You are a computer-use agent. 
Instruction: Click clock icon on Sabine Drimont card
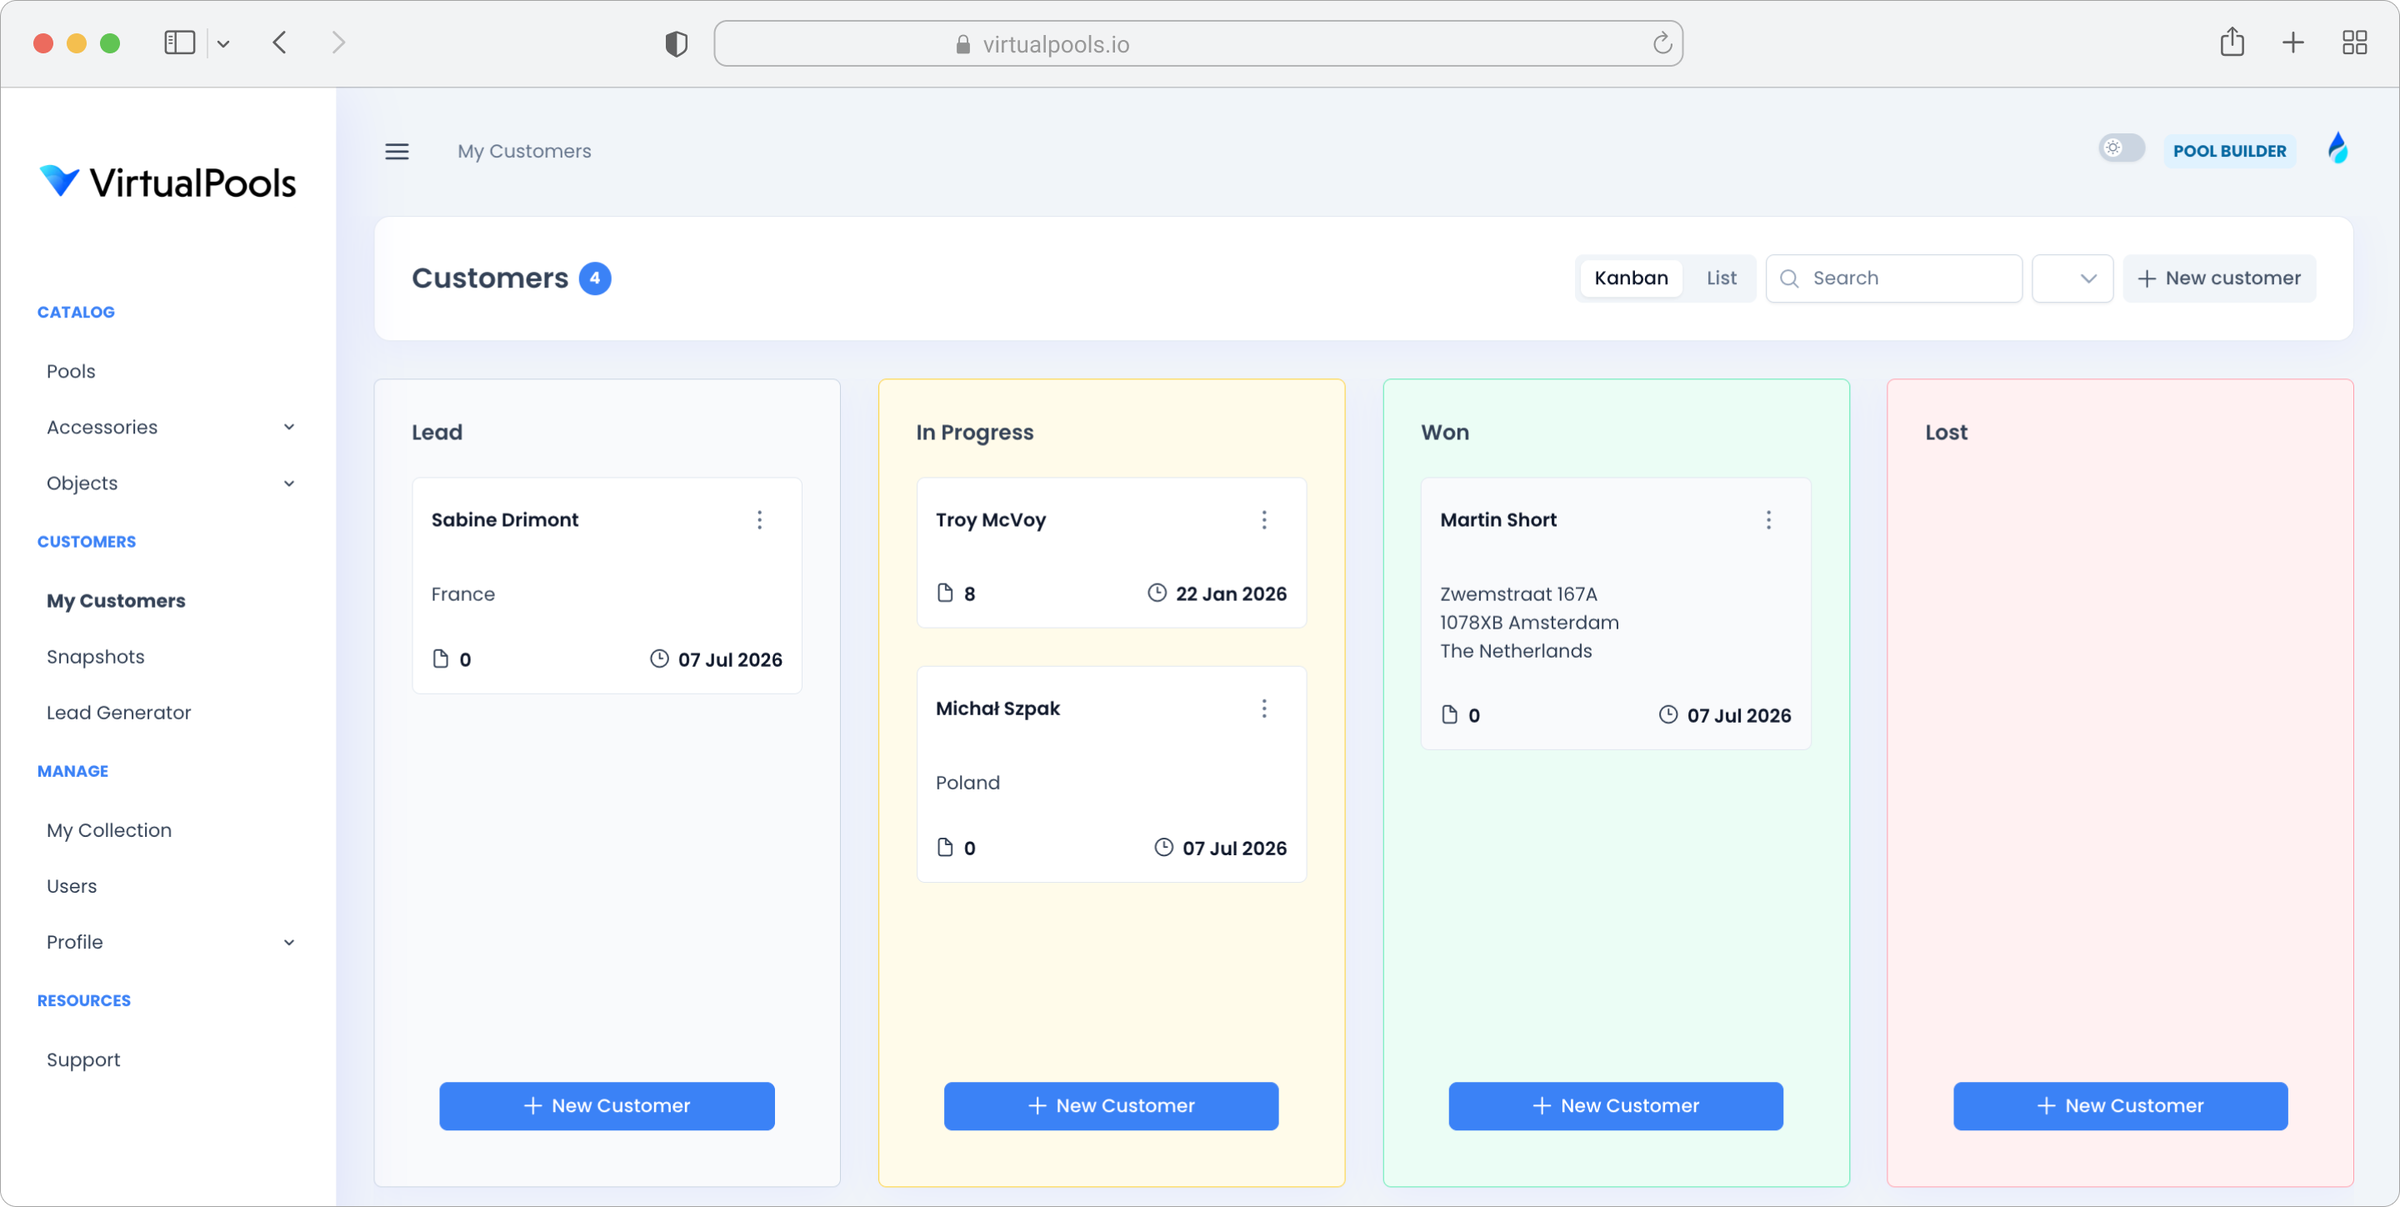pyautogui.click(x=659, y=658)
